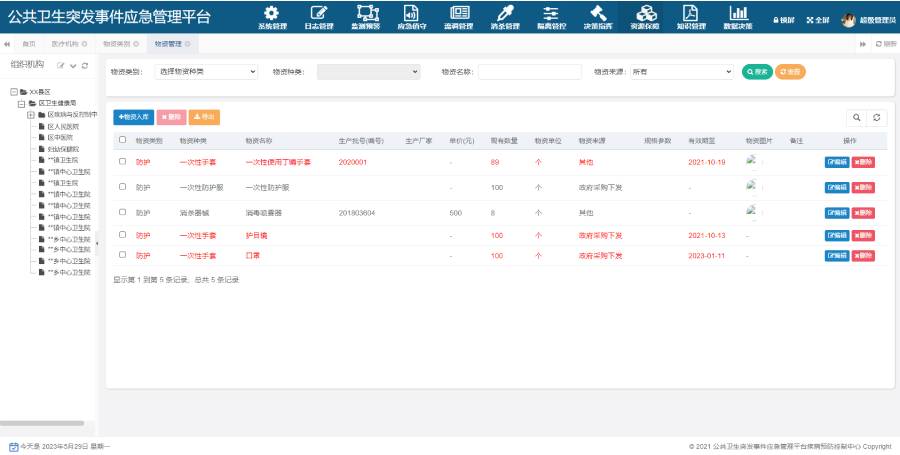Viewport: 900px width, 455px height.
Task: Open the 知识管理 PDF document icon
Action: click(690, 13)
